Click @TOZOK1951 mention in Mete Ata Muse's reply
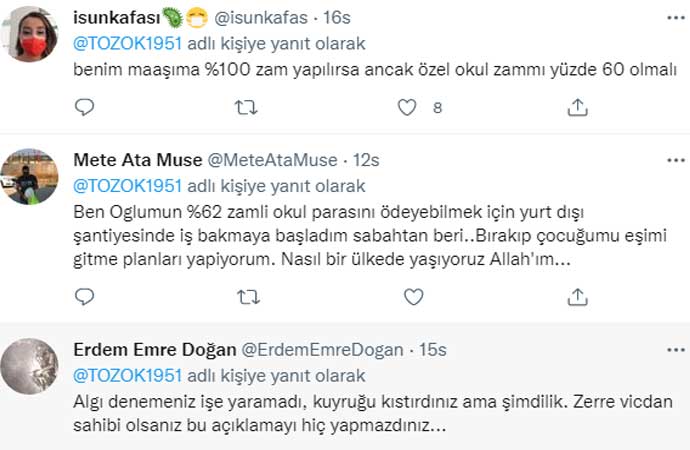The image size is (690, 450). click(x=128, y=186)
